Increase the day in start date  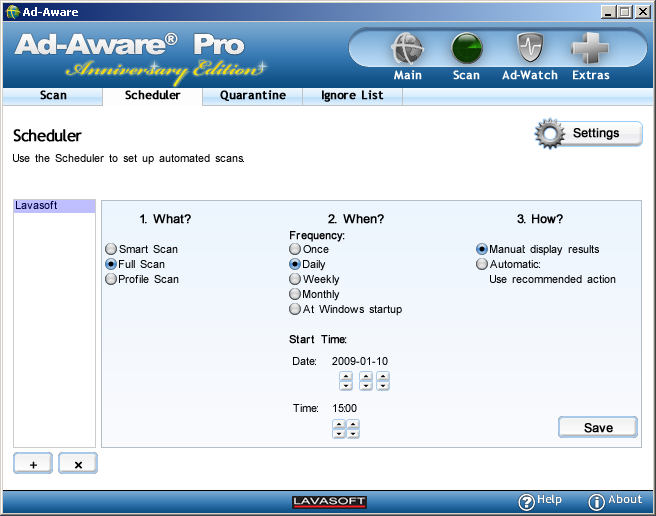point(383,376)
